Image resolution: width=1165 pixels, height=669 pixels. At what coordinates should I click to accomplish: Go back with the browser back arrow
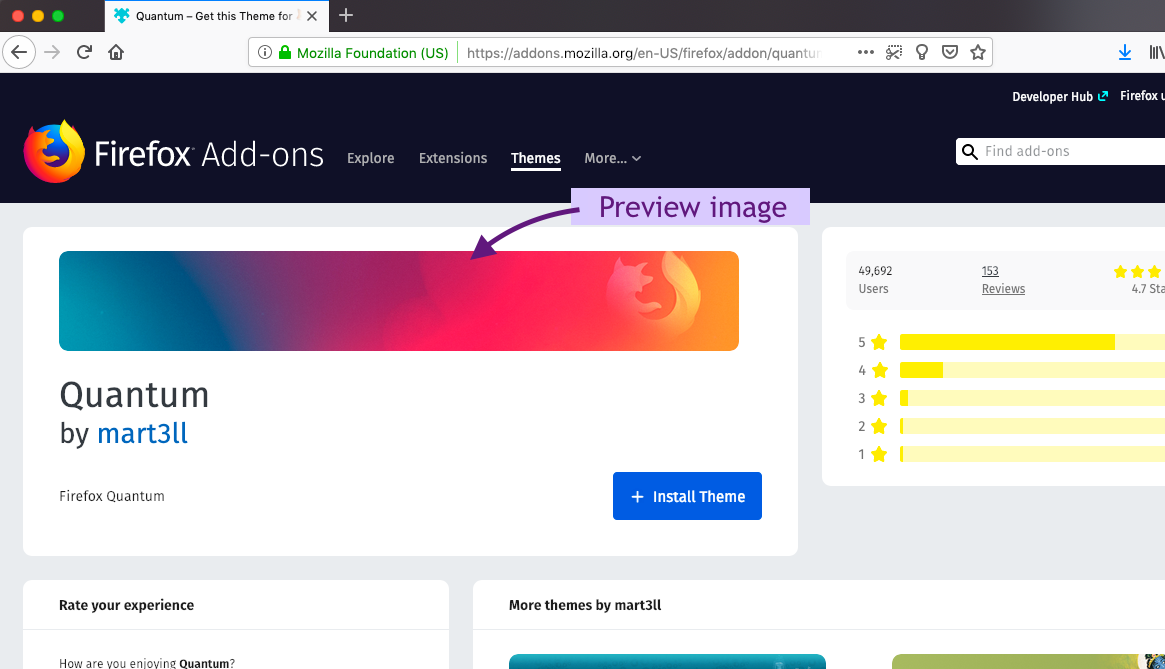[19, 52]
